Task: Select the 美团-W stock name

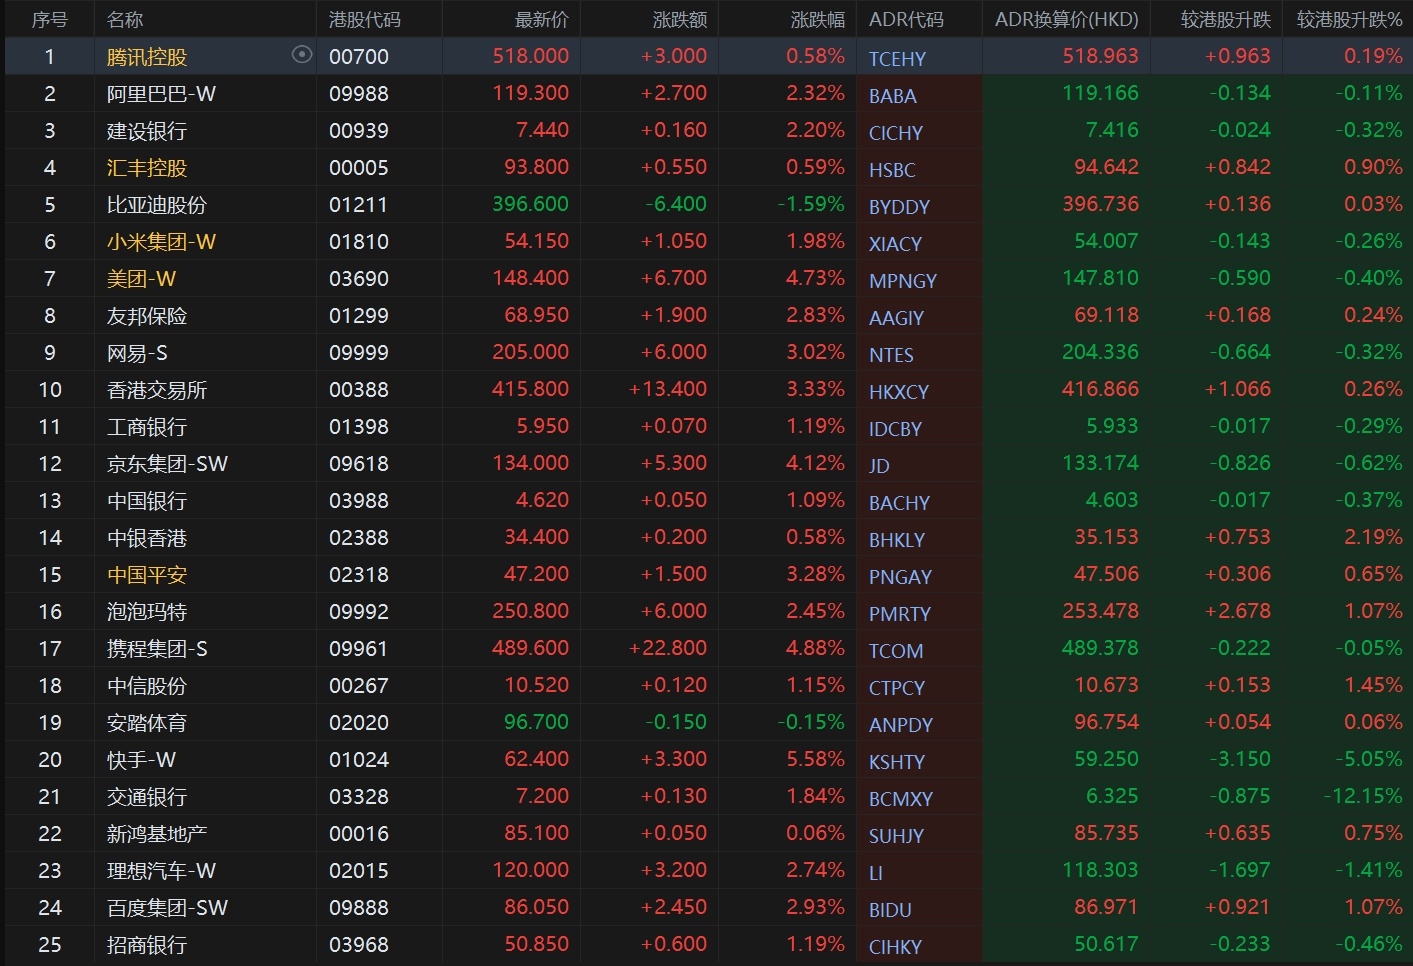Action: 141,279
